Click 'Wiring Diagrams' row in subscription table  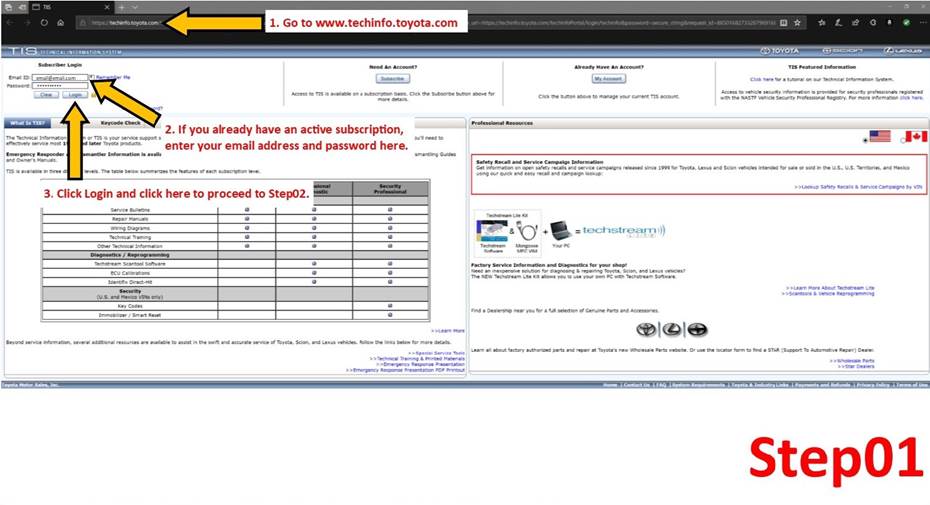pyautogui.click(x=235, y=228)
